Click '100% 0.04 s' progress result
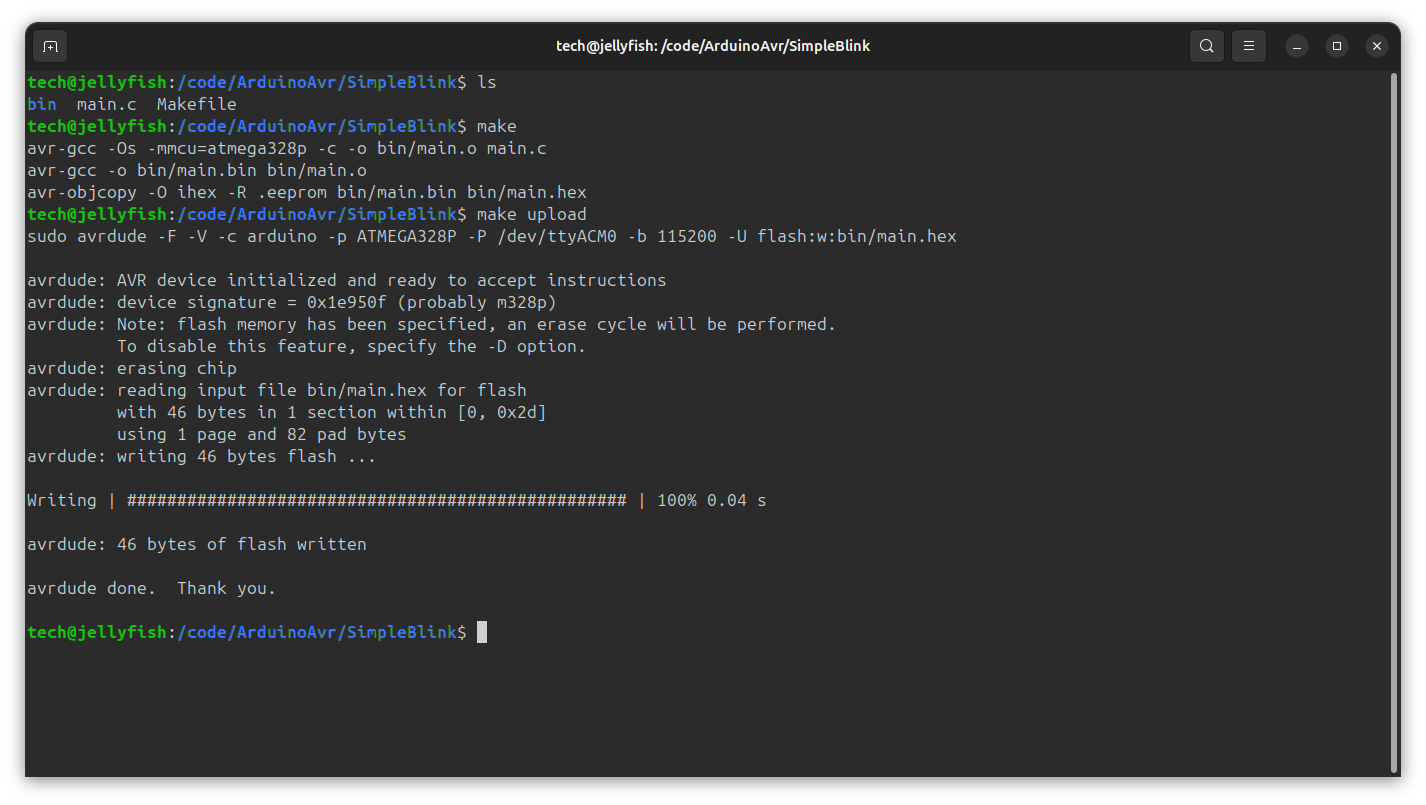This screenshot has width=1426, height=805. 711,500
